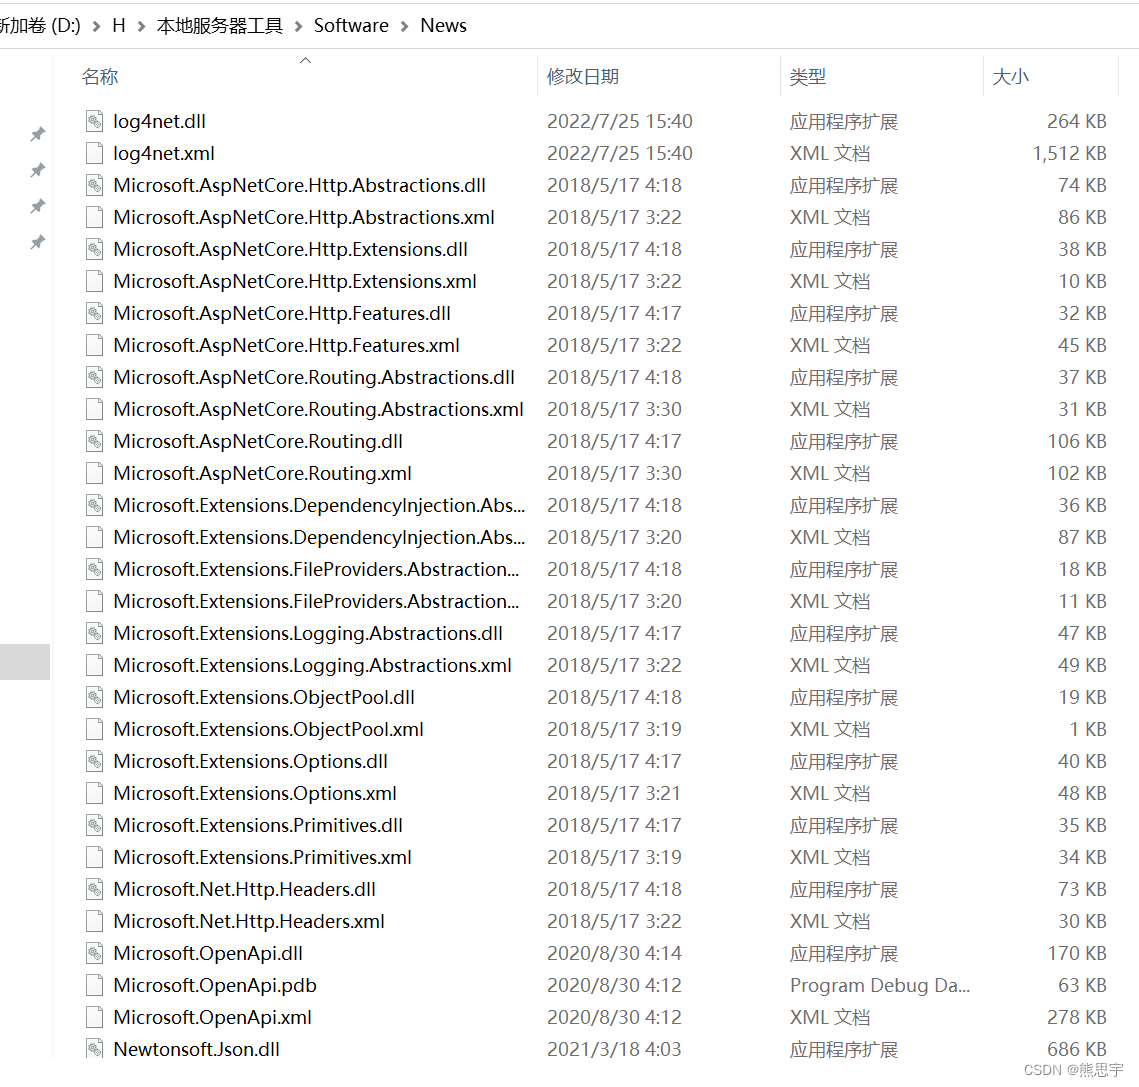
Task: Navigate to 本地服务器工具 folder breadcrumb
Action: click(220, 25)
